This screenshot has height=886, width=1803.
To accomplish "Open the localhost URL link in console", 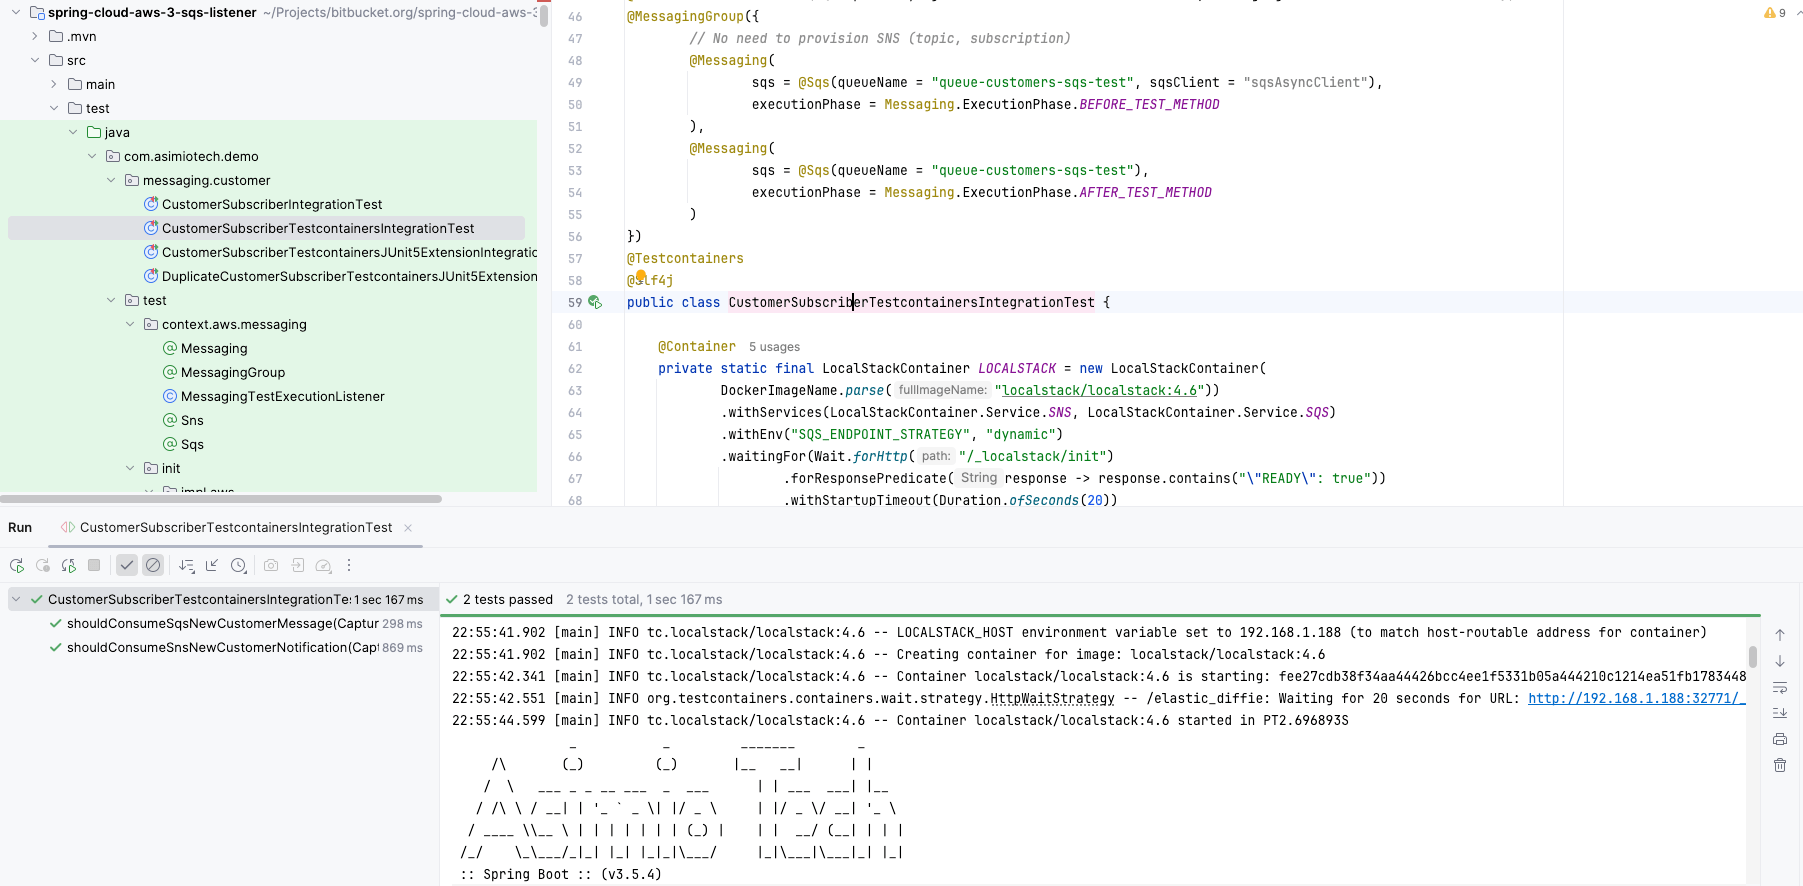I will pos(1636,699).
